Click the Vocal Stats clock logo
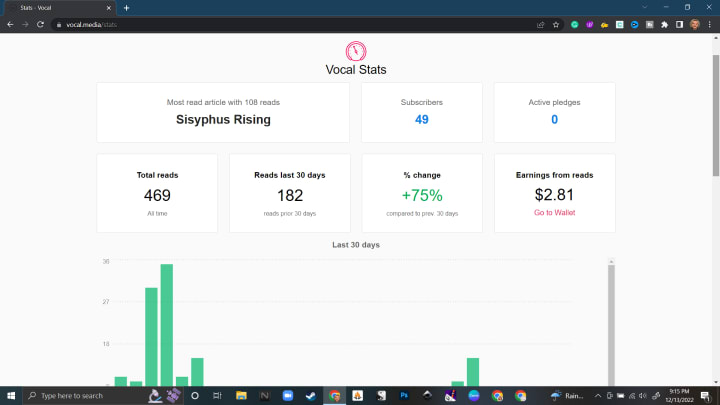Image resolution: width=720 pixels, height=405 pixels. (356, 51)
